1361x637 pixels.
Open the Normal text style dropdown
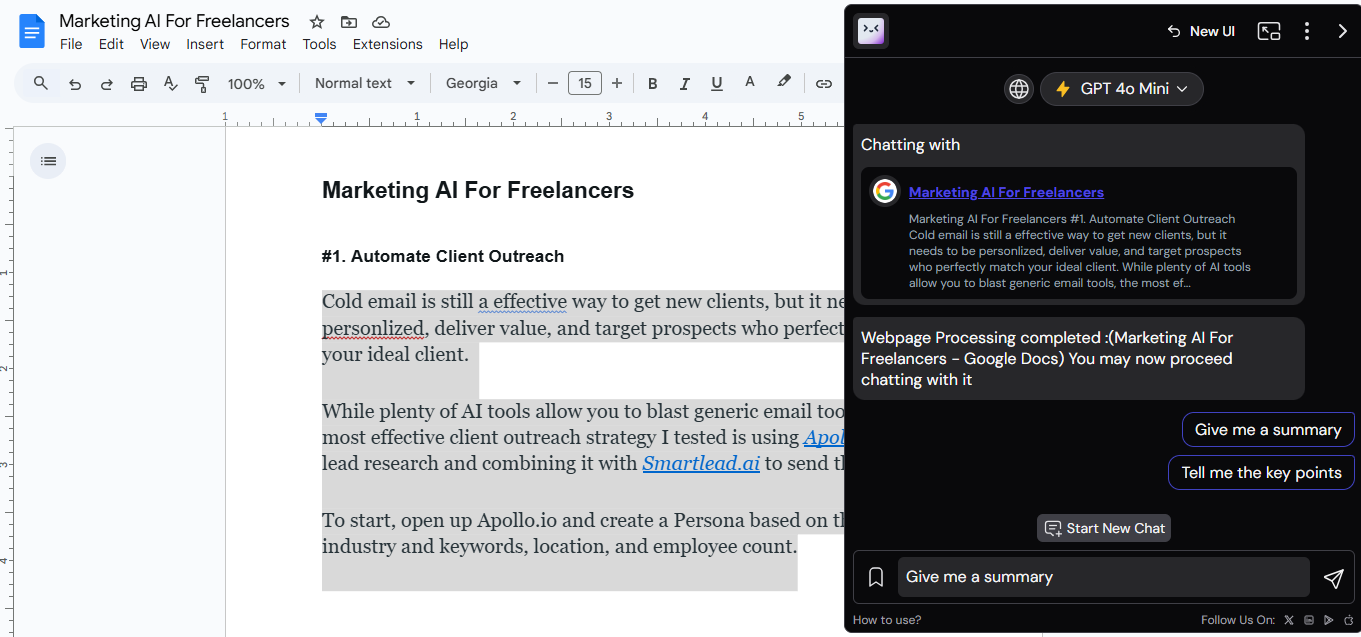point(365,84)
